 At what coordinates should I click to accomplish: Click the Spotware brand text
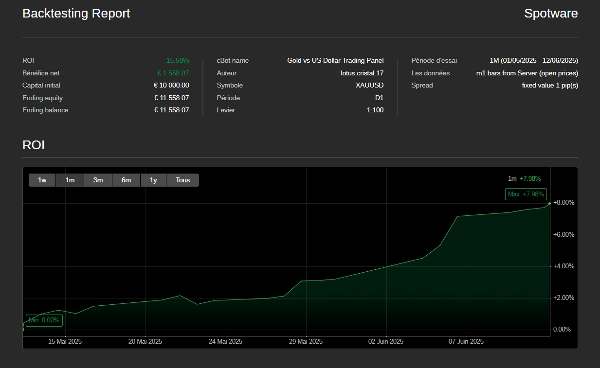(551, 13)
